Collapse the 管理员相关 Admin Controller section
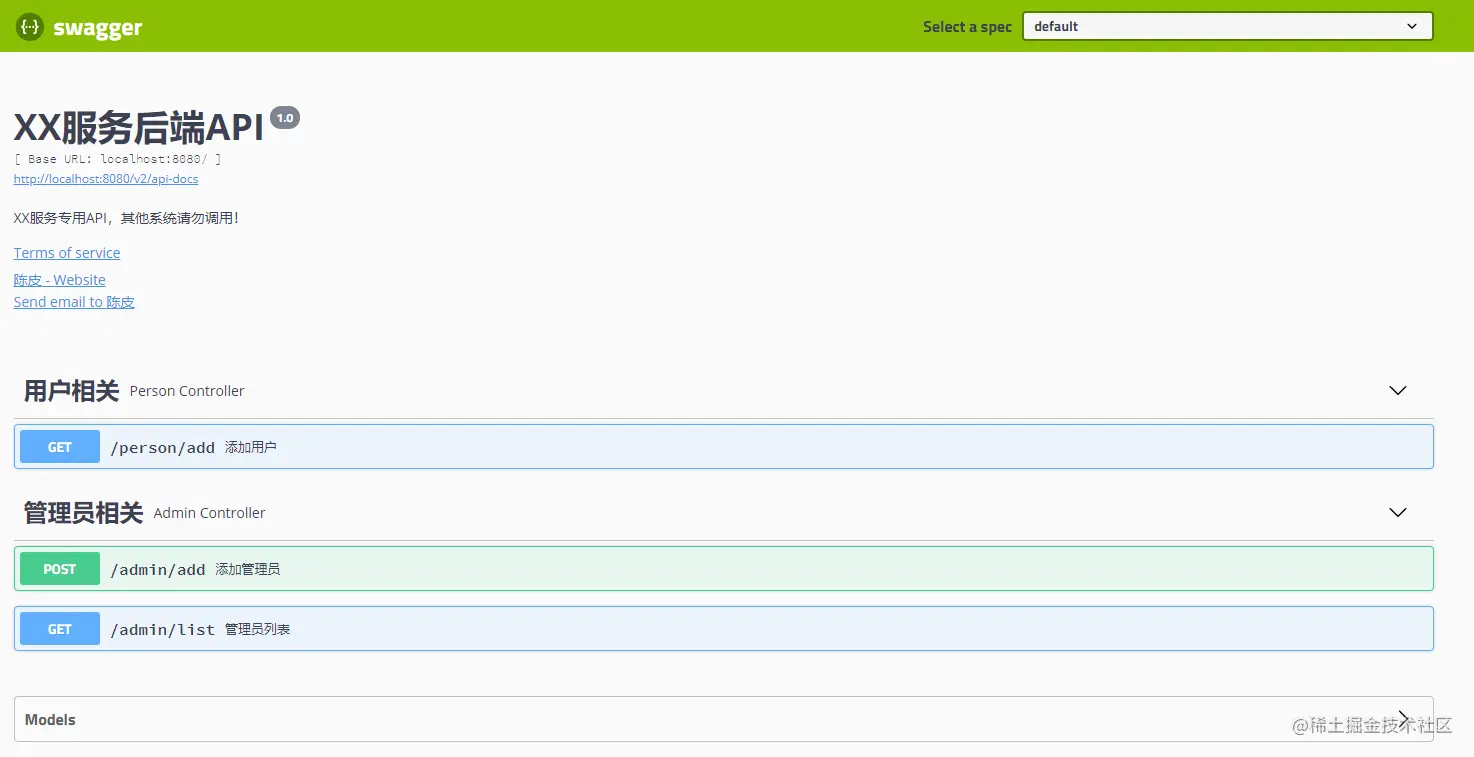 click(1398, 513)
